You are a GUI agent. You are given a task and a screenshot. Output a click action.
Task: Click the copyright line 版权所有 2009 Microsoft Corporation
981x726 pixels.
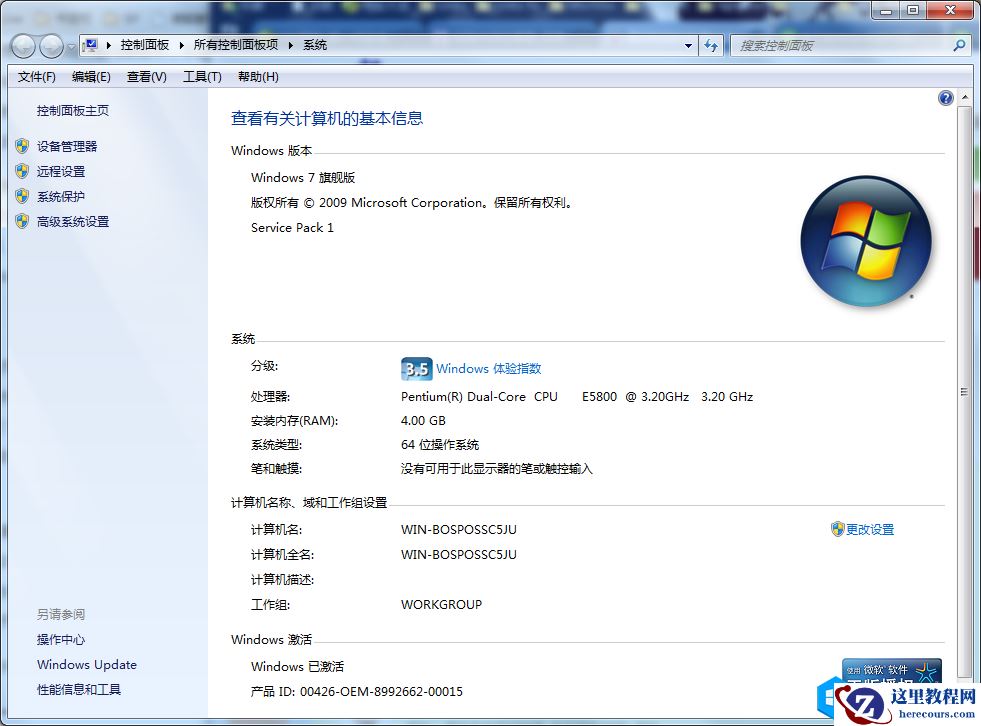tap(411, 203)
